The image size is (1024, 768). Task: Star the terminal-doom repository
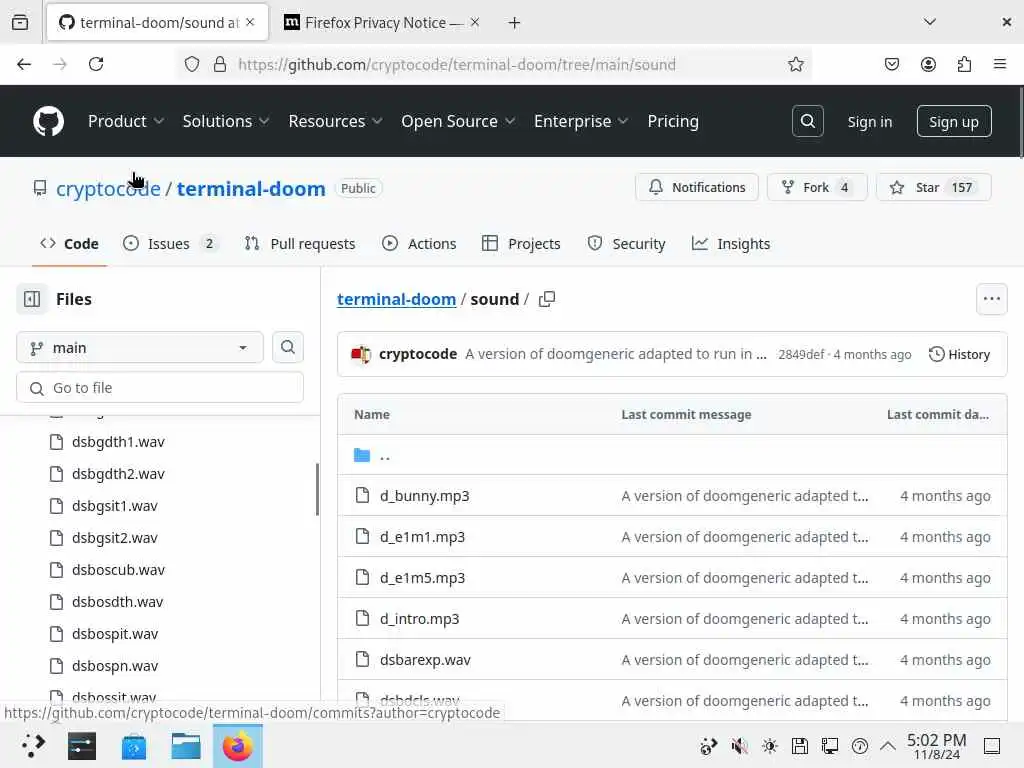point(933,187)
